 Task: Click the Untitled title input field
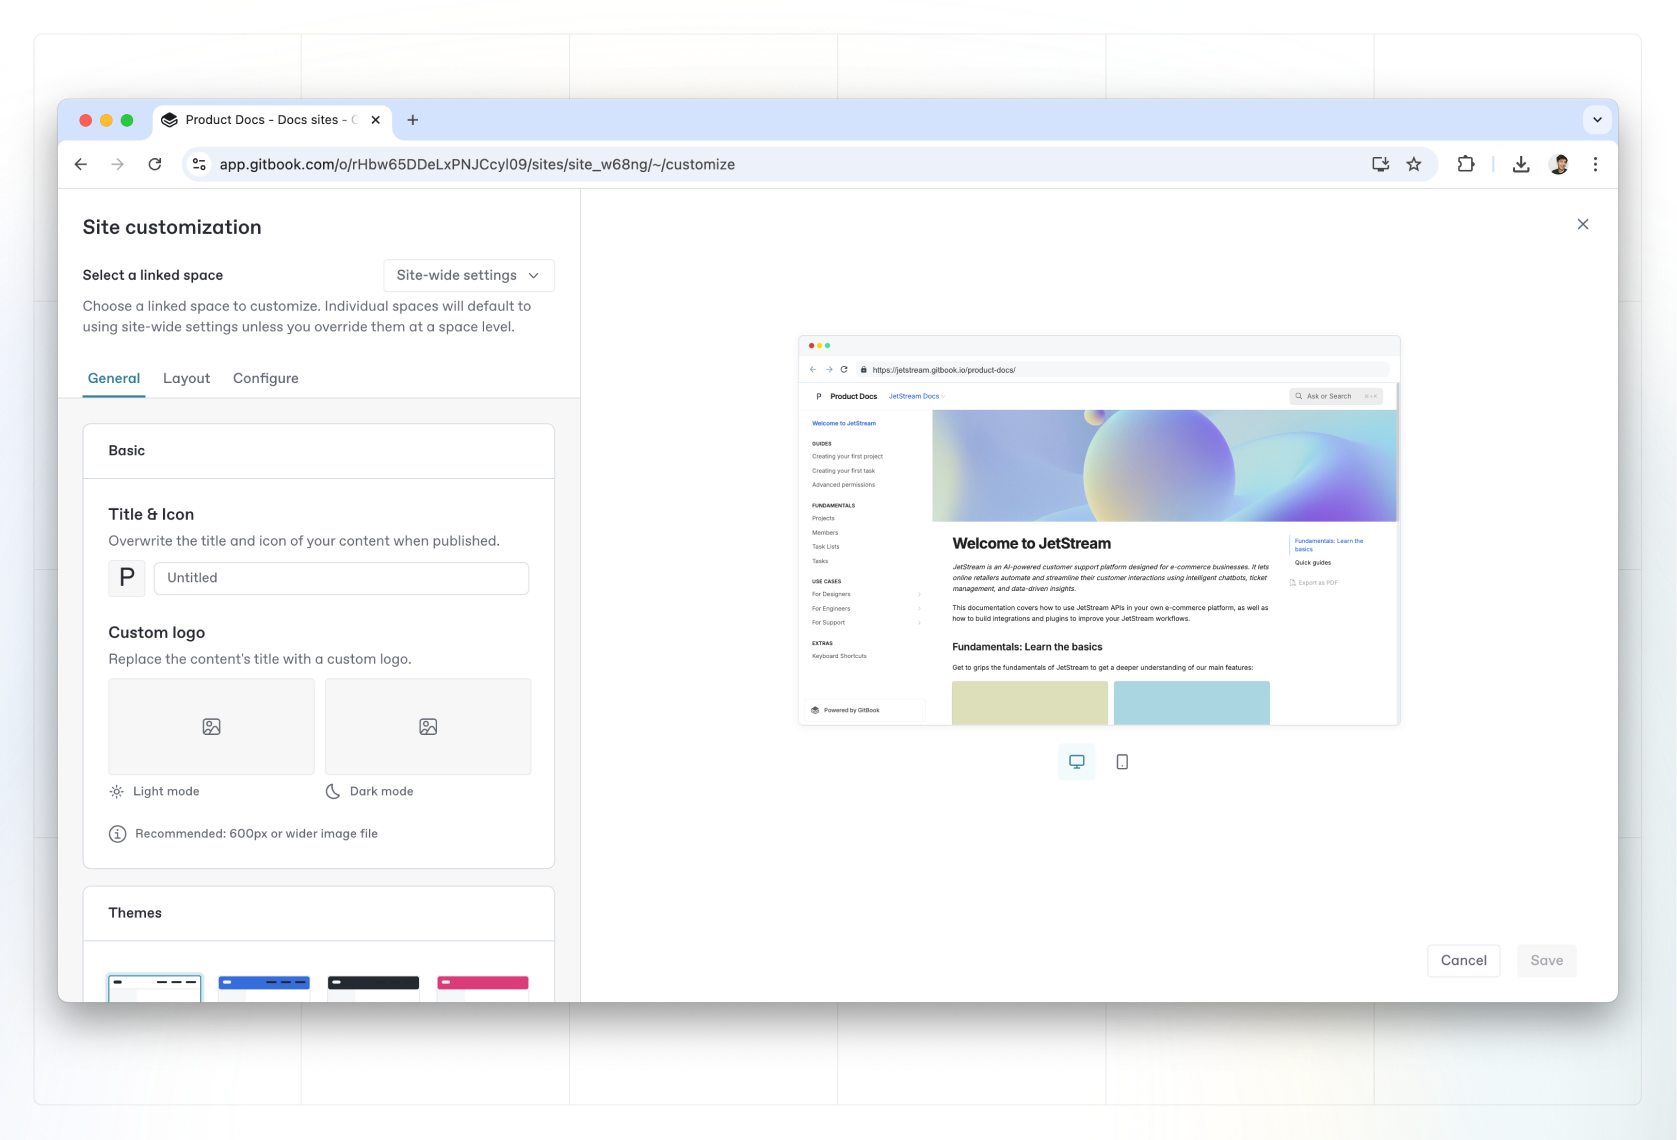point(341,578)
